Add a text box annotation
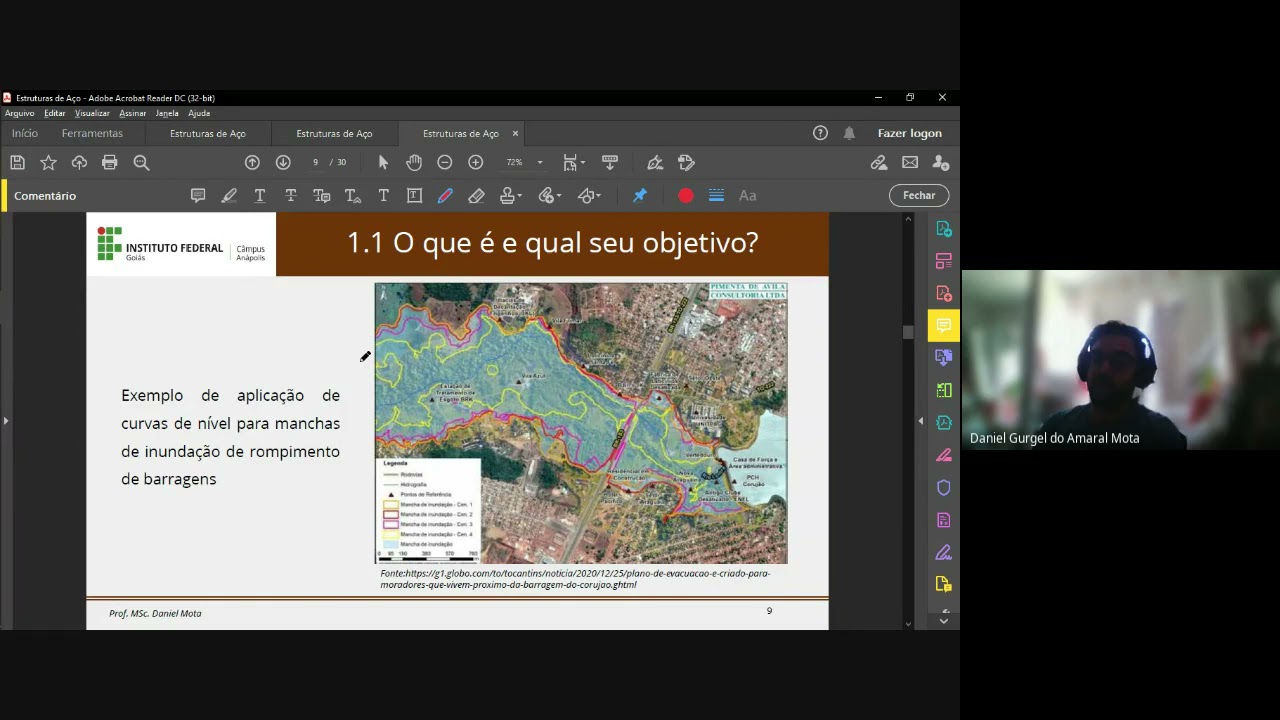This screenshot has height=720, width=1280. tap(414, 196)
